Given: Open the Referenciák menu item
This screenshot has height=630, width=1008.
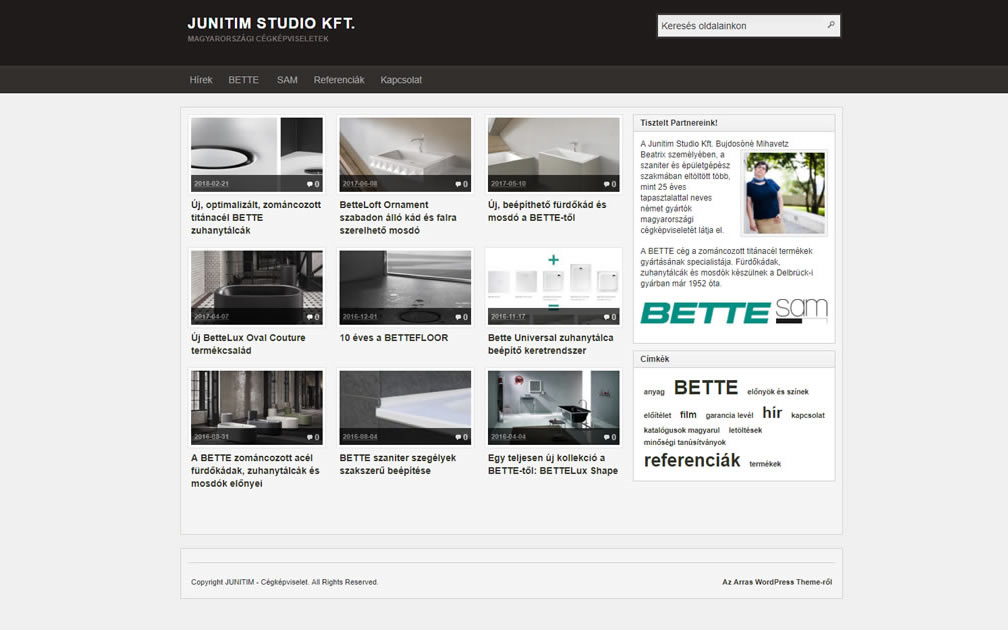Looking at the screenshot, I should [339, 80].
